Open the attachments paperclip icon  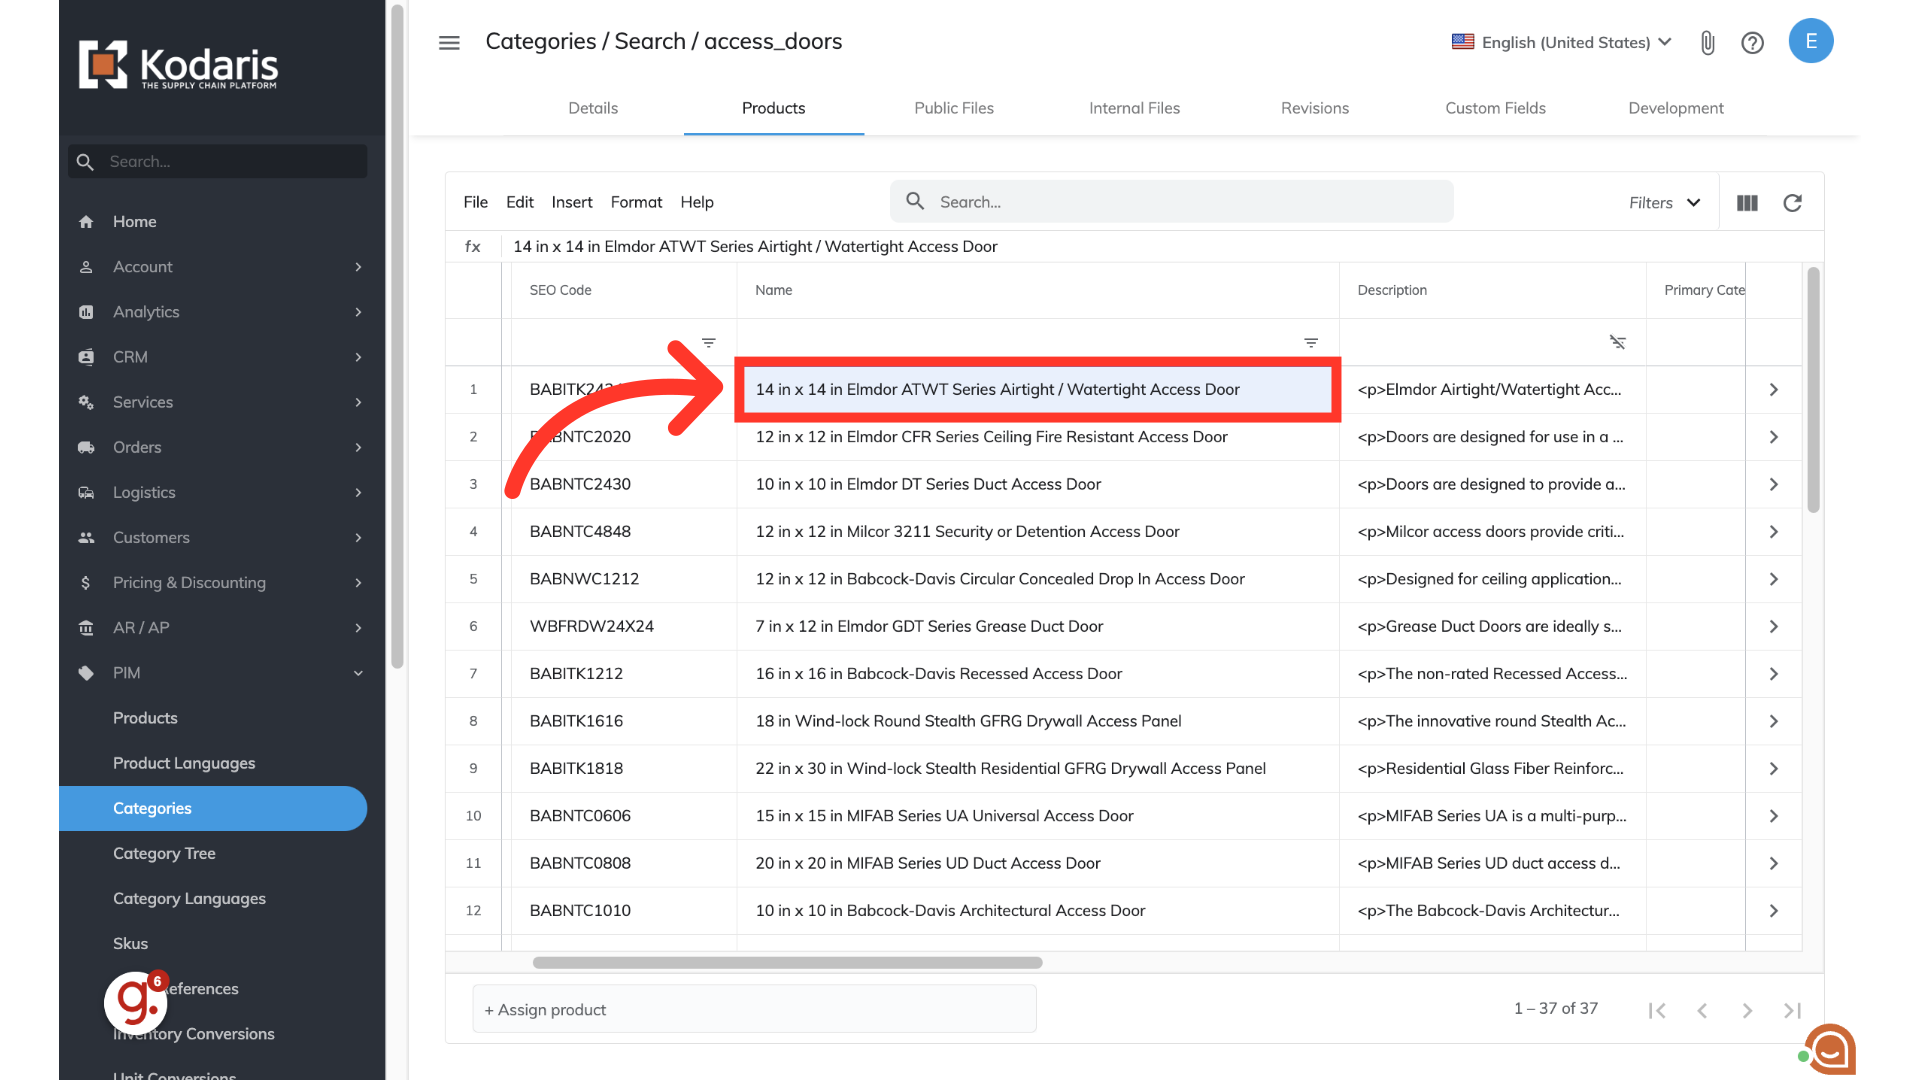(x=1707, y=42)
